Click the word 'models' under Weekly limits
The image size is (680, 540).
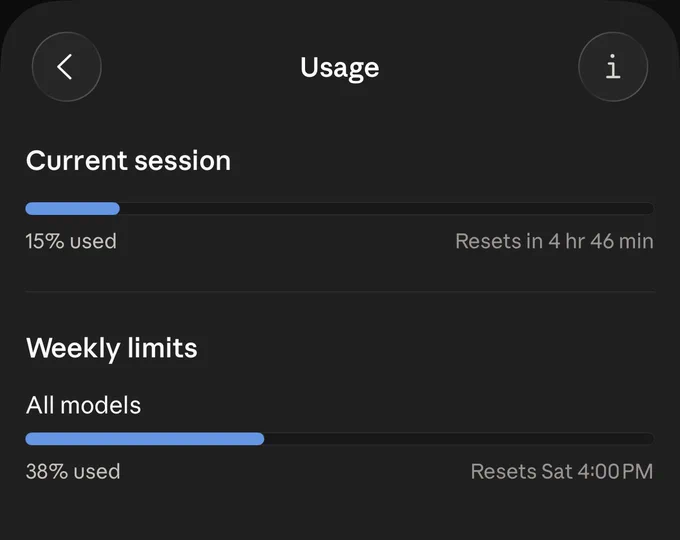(101, 406)
